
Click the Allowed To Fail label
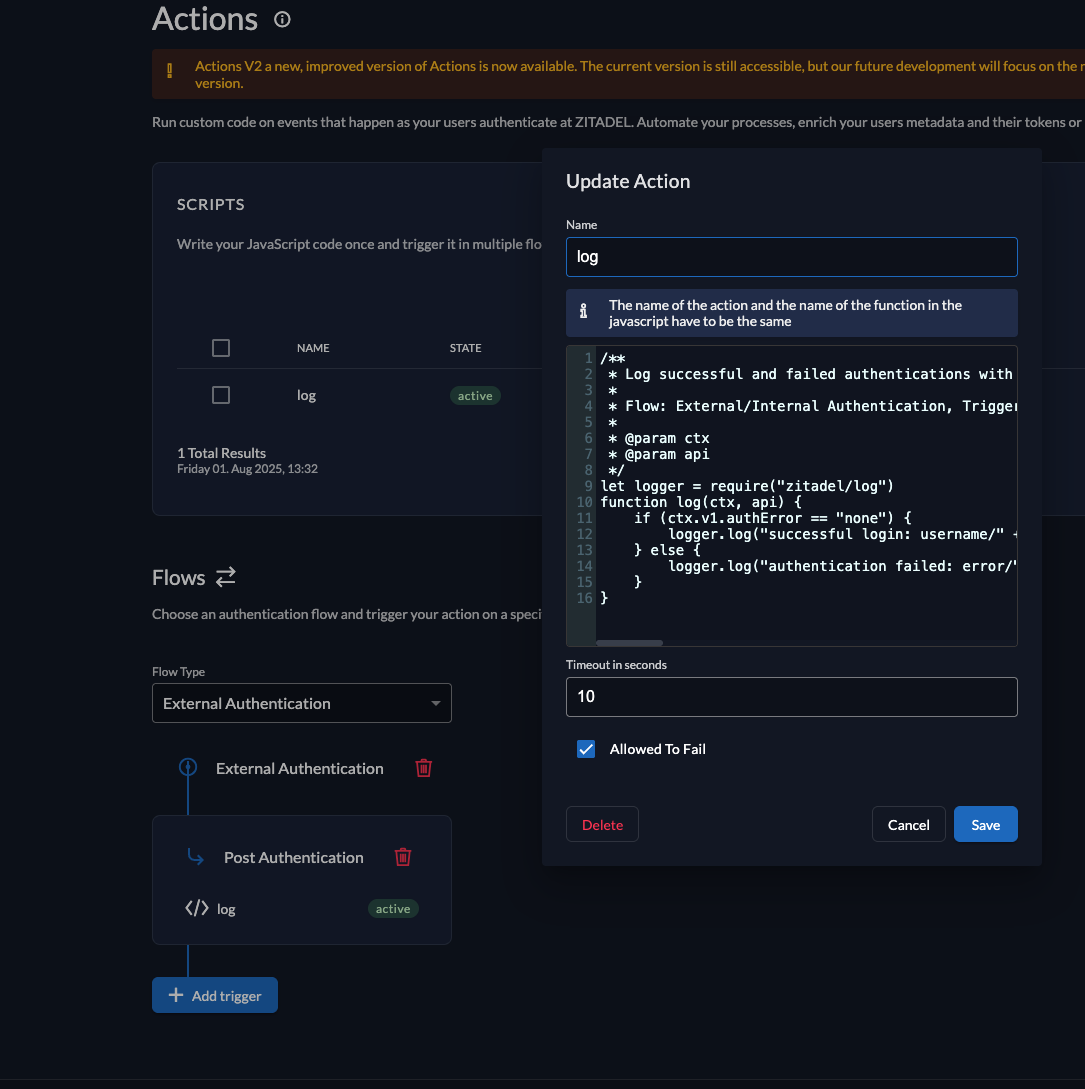pos(658,749)
